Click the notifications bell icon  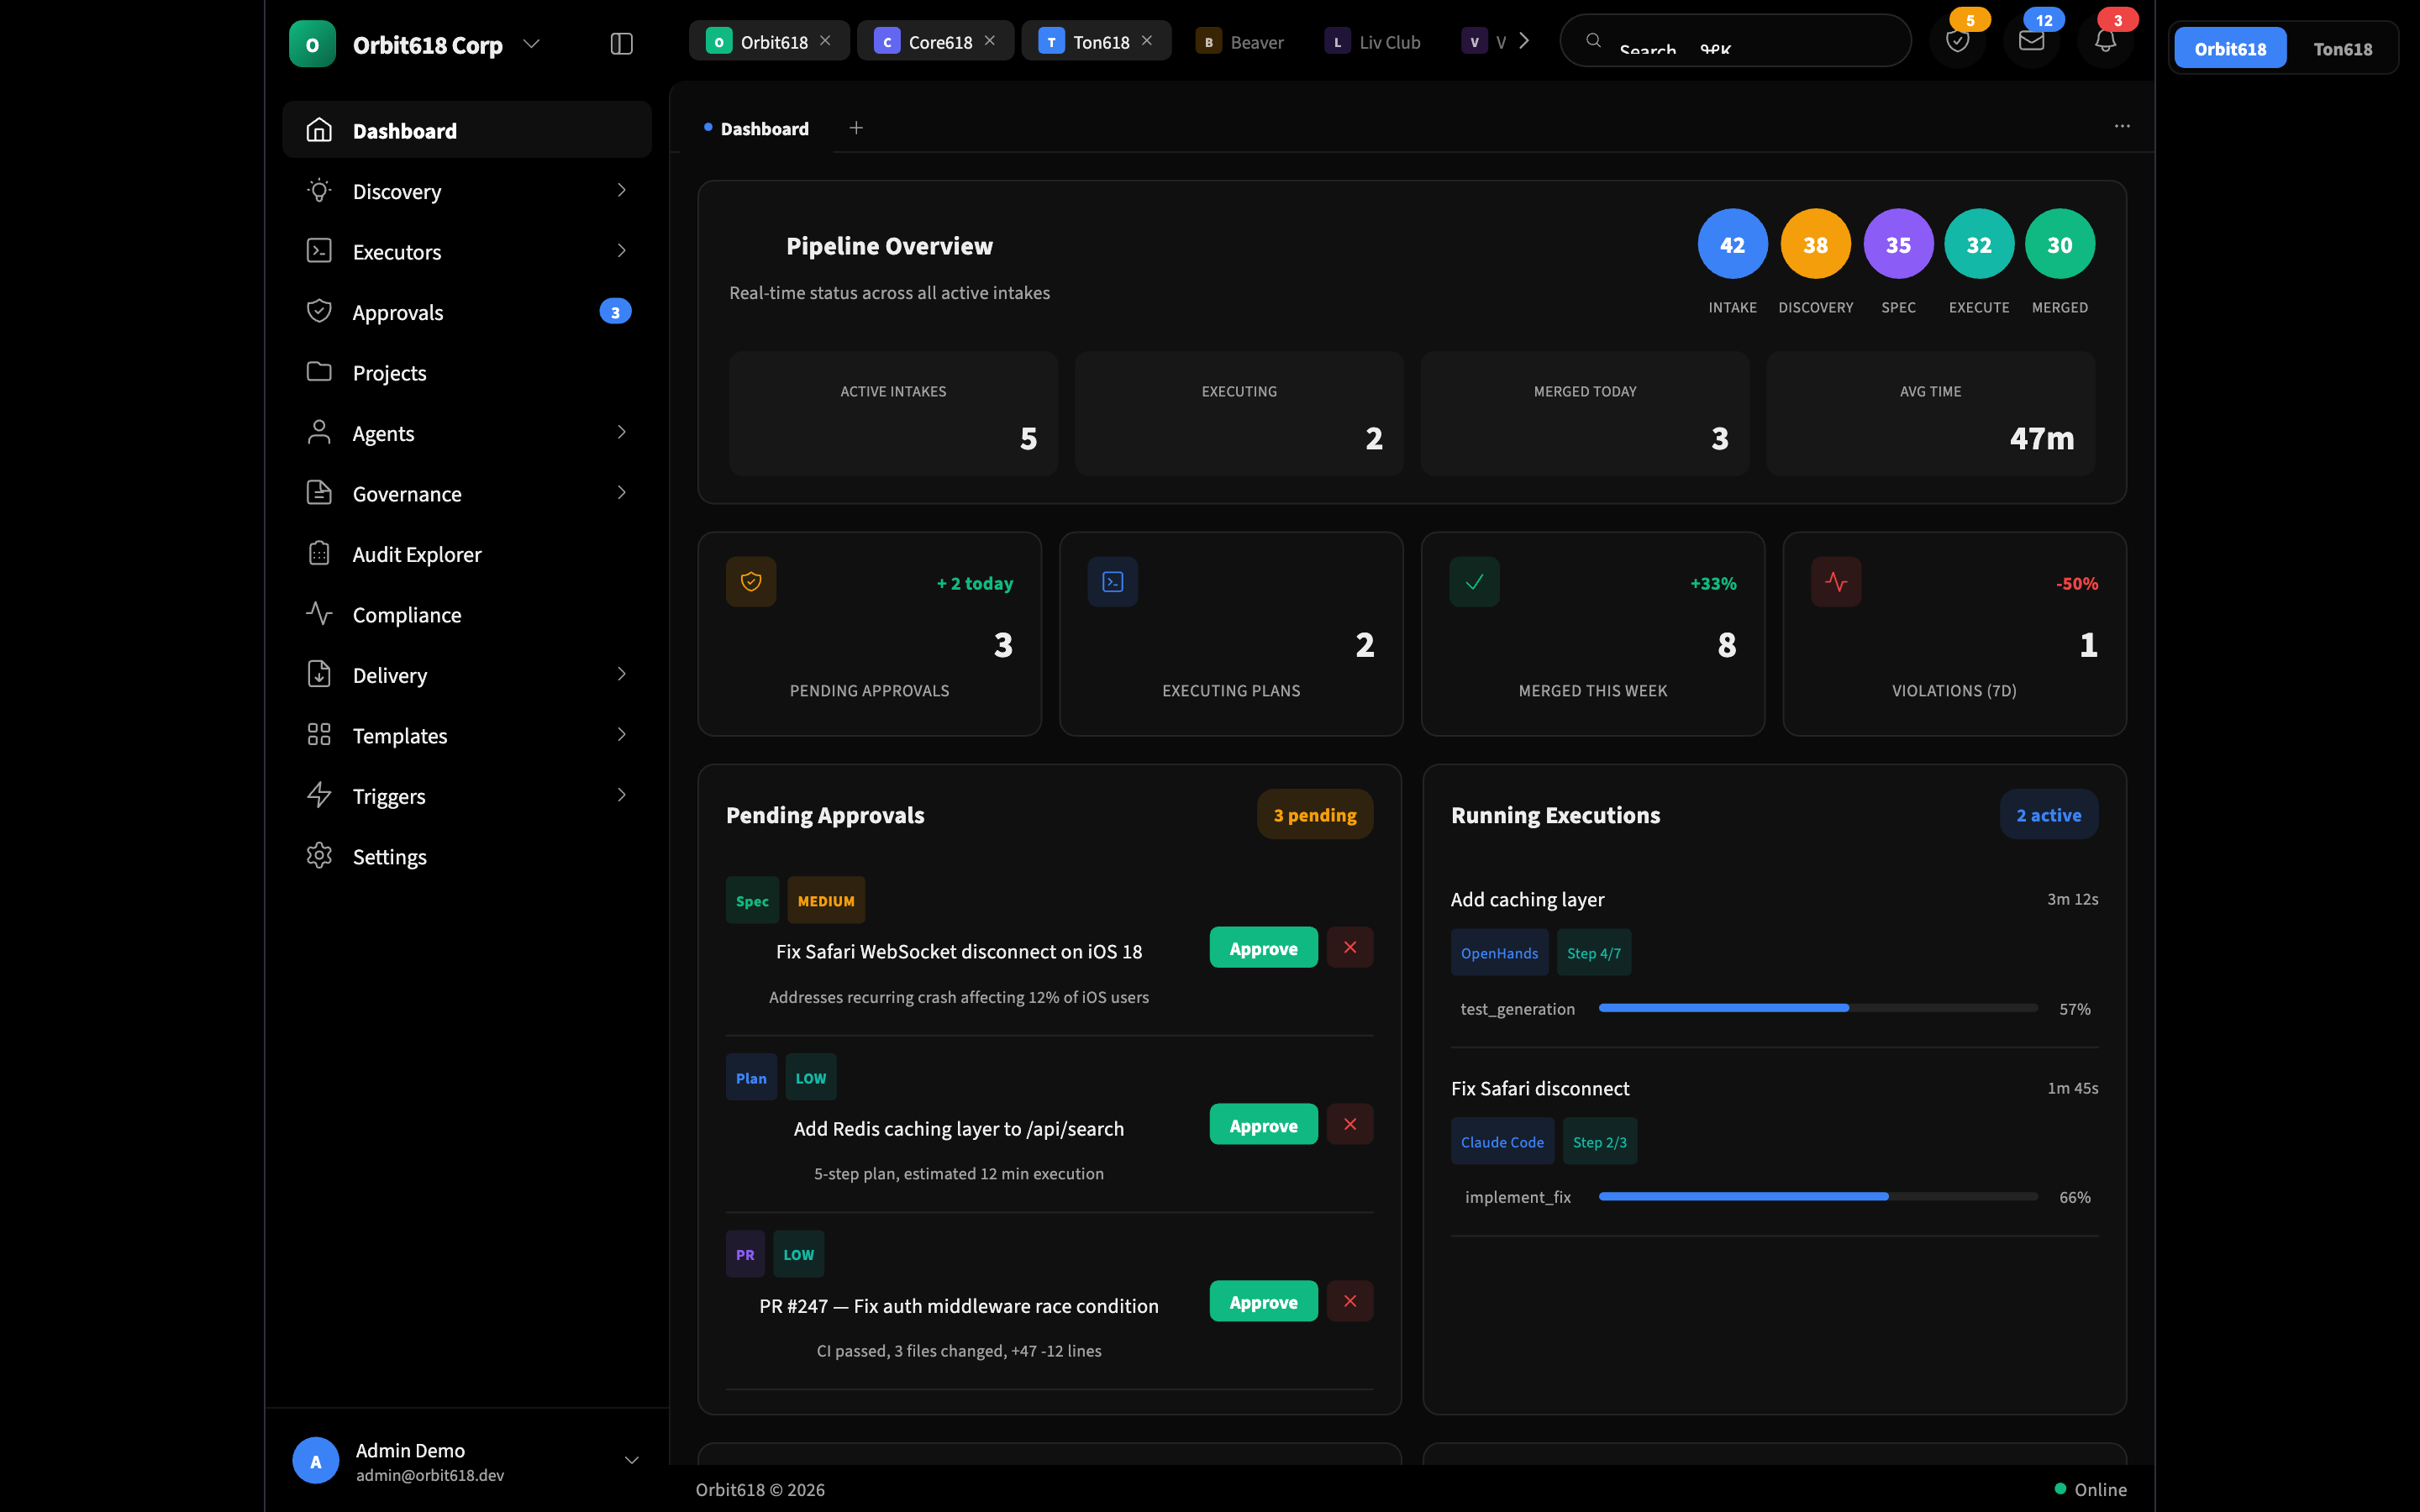[2104, 40]
